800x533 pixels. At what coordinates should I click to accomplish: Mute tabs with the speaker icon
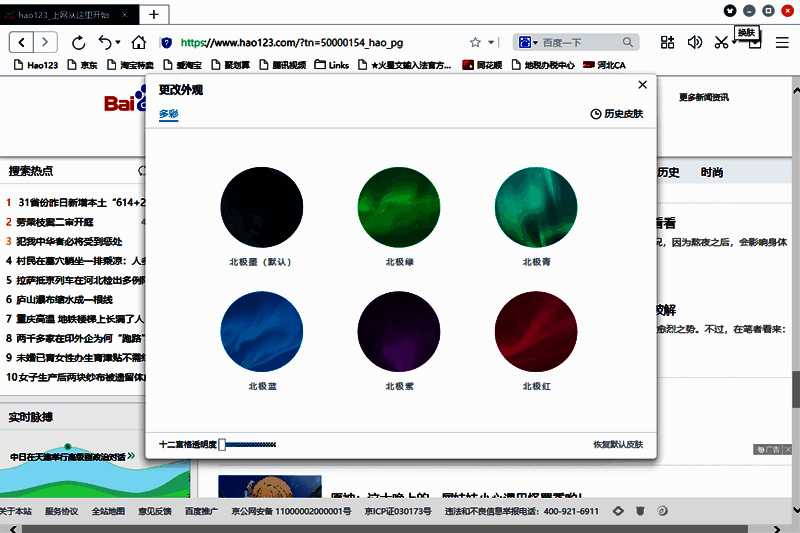point(694,42)
